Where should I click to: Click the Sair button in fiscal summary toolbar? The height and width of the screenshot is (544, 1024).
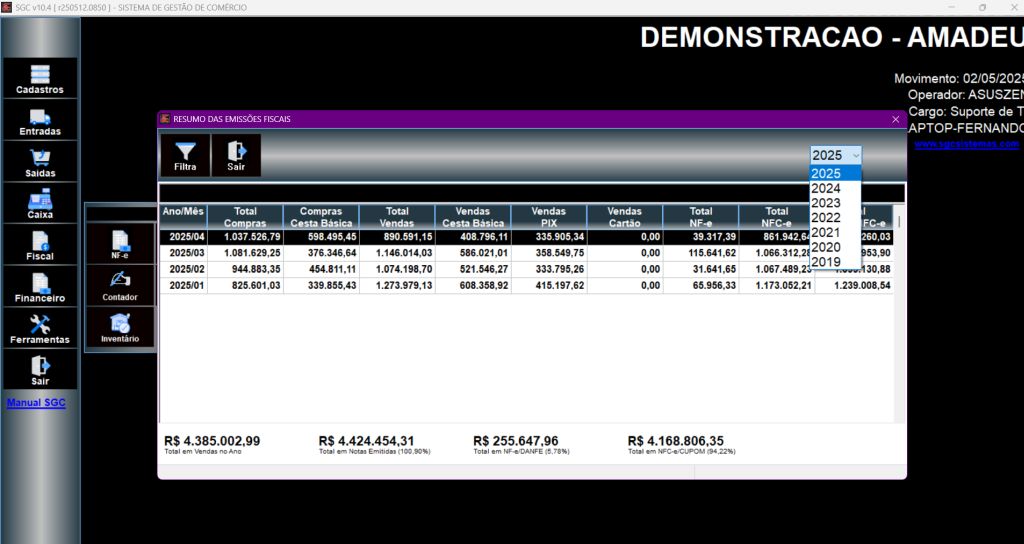[236, 155]
